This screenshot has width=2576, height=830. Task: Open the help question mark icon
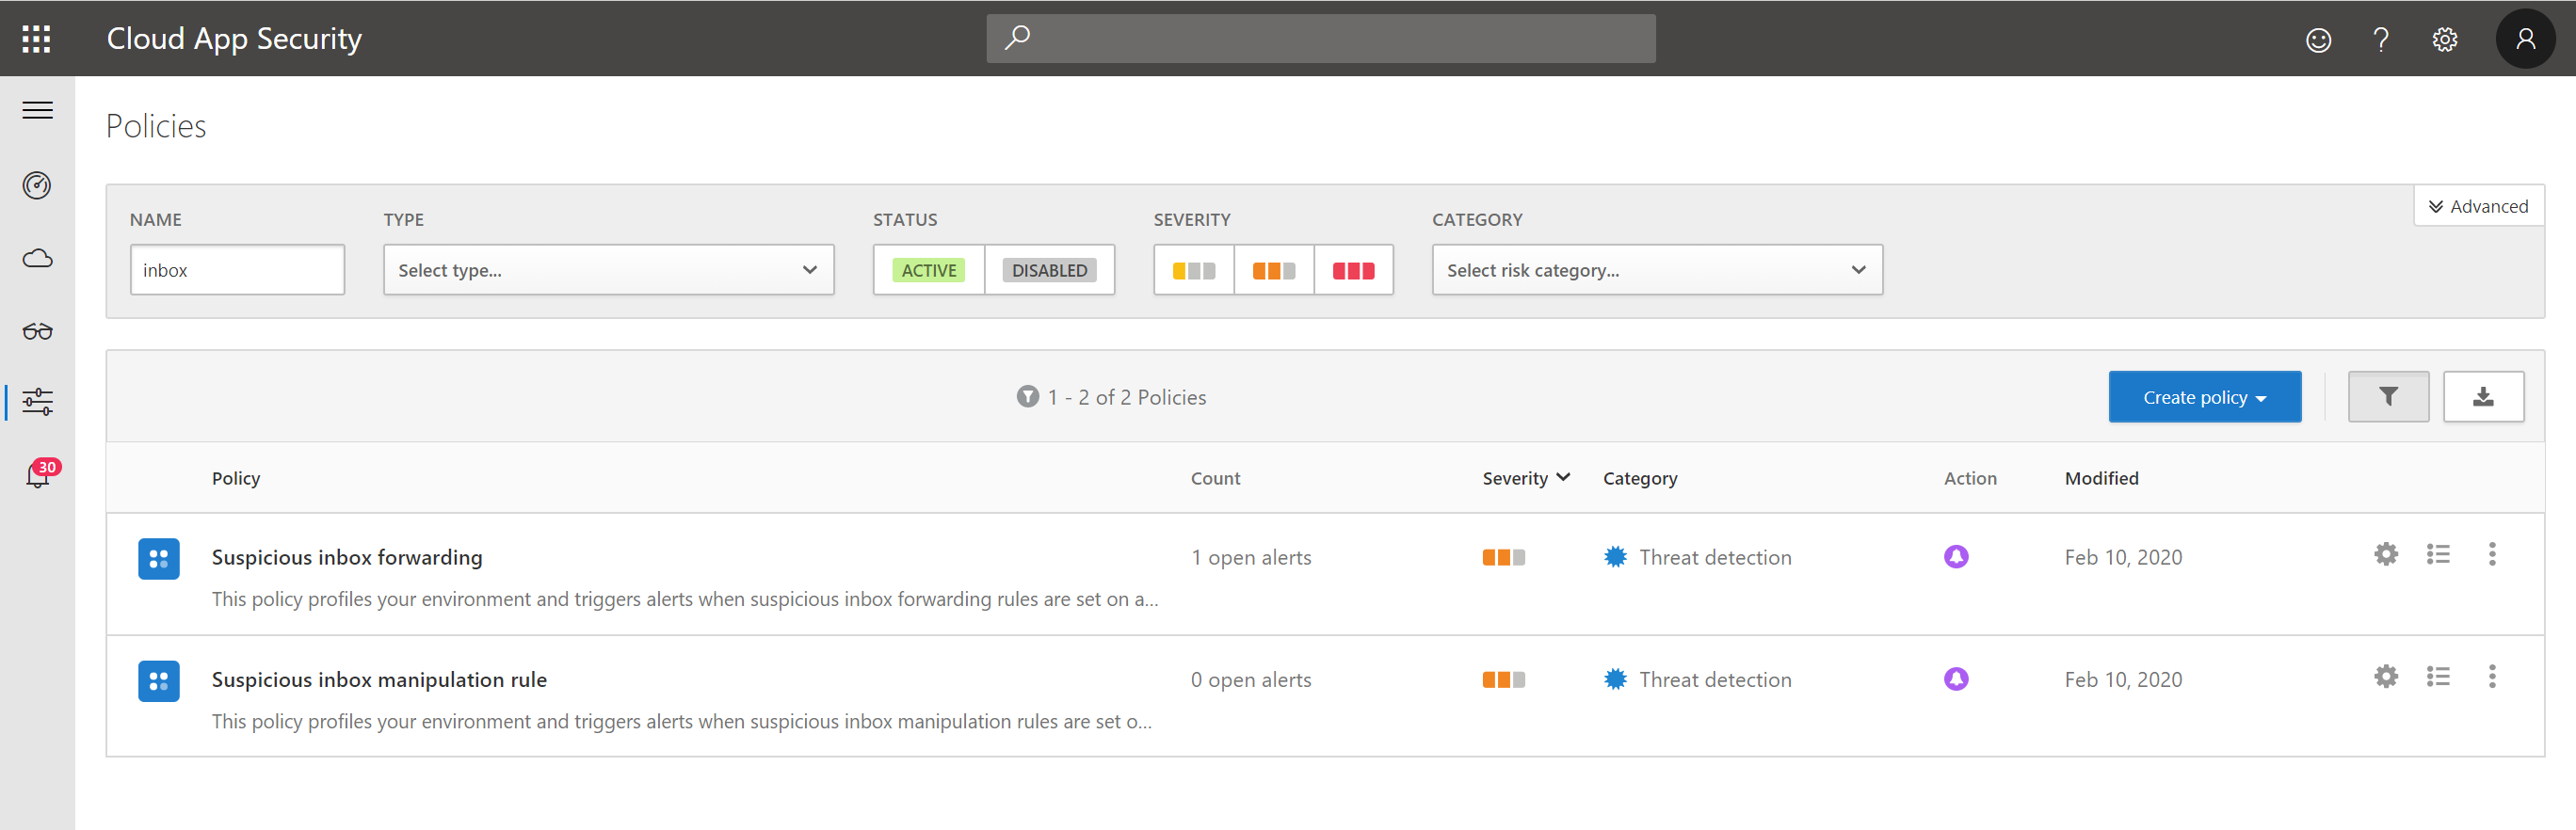pos(2381,39)
